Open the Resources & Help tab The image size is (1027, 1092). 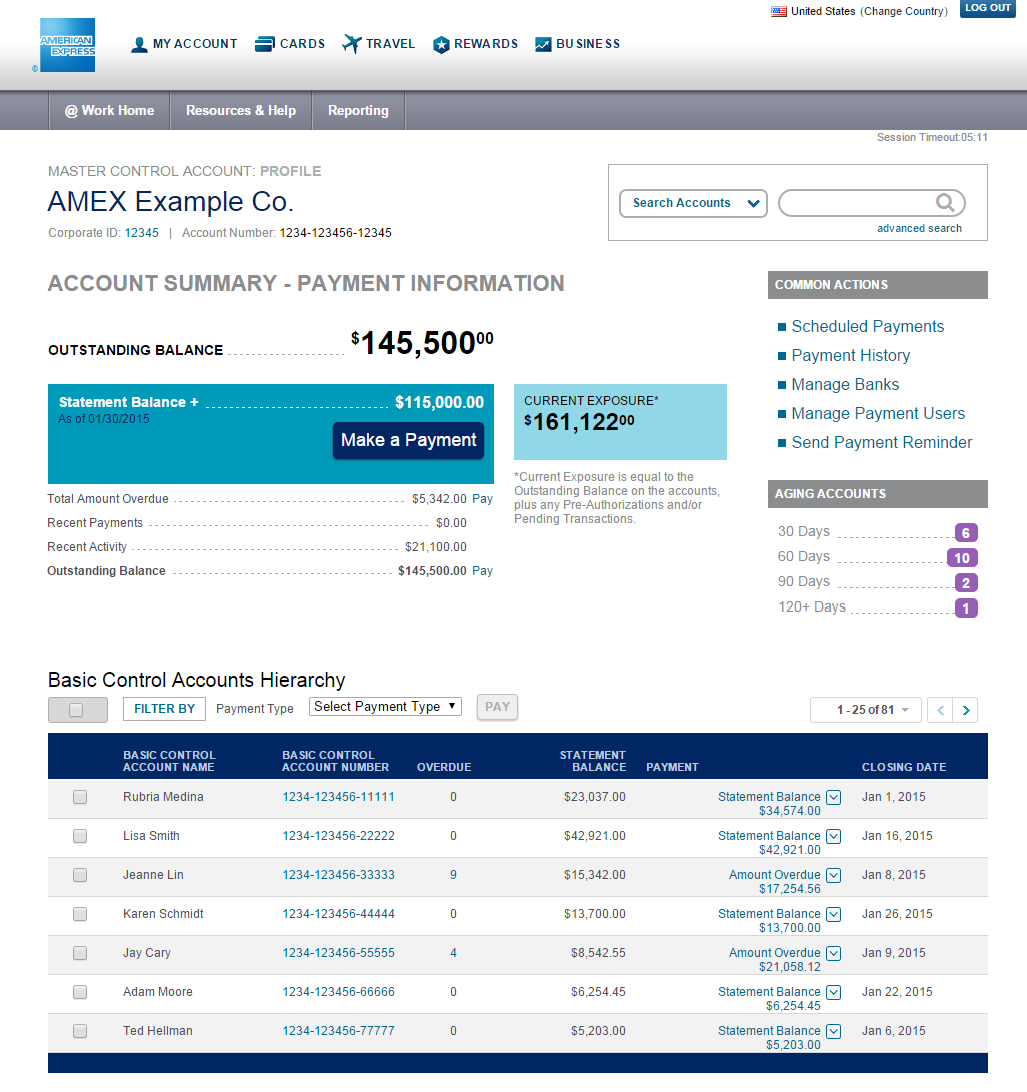pyautogui.click(x=241, y=111)
